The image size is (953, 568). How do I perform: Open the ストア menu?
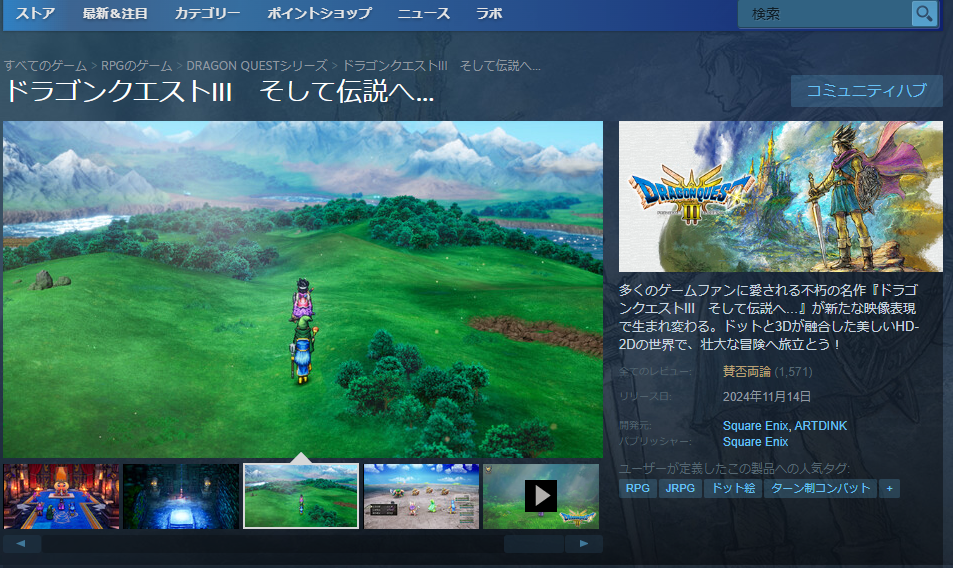pyautogui.click(x=35, y=13)
